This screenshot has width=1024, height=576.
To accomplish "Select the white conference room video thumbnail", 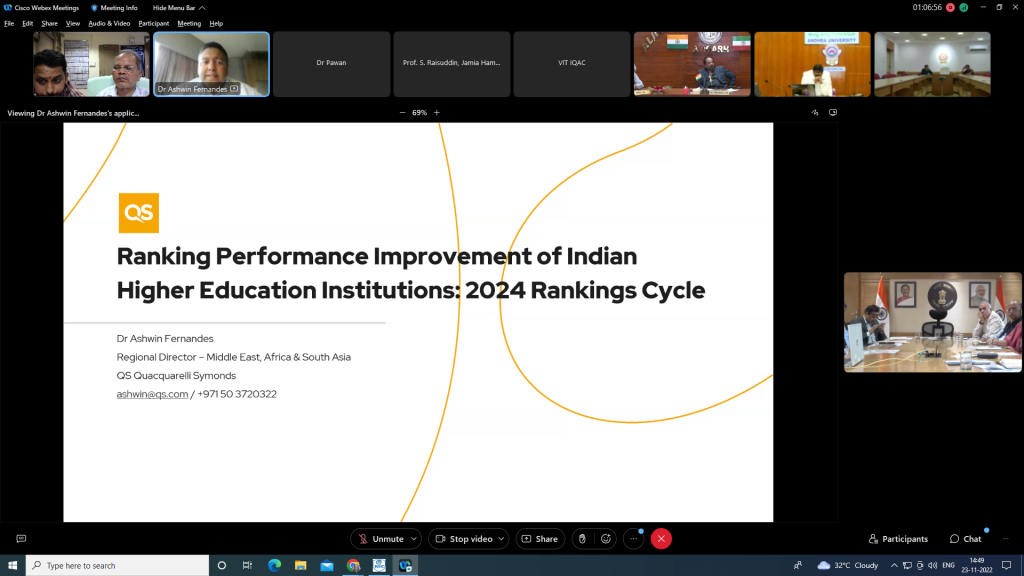I will (933, 64).
